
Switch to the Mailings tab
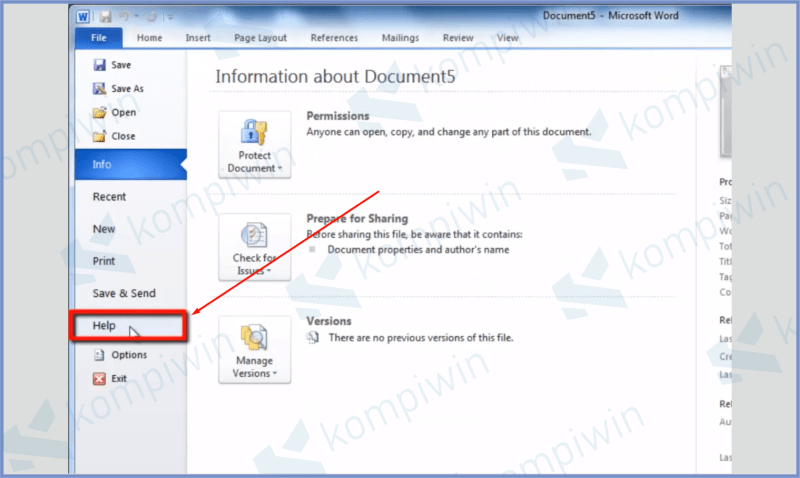[401, 38]
